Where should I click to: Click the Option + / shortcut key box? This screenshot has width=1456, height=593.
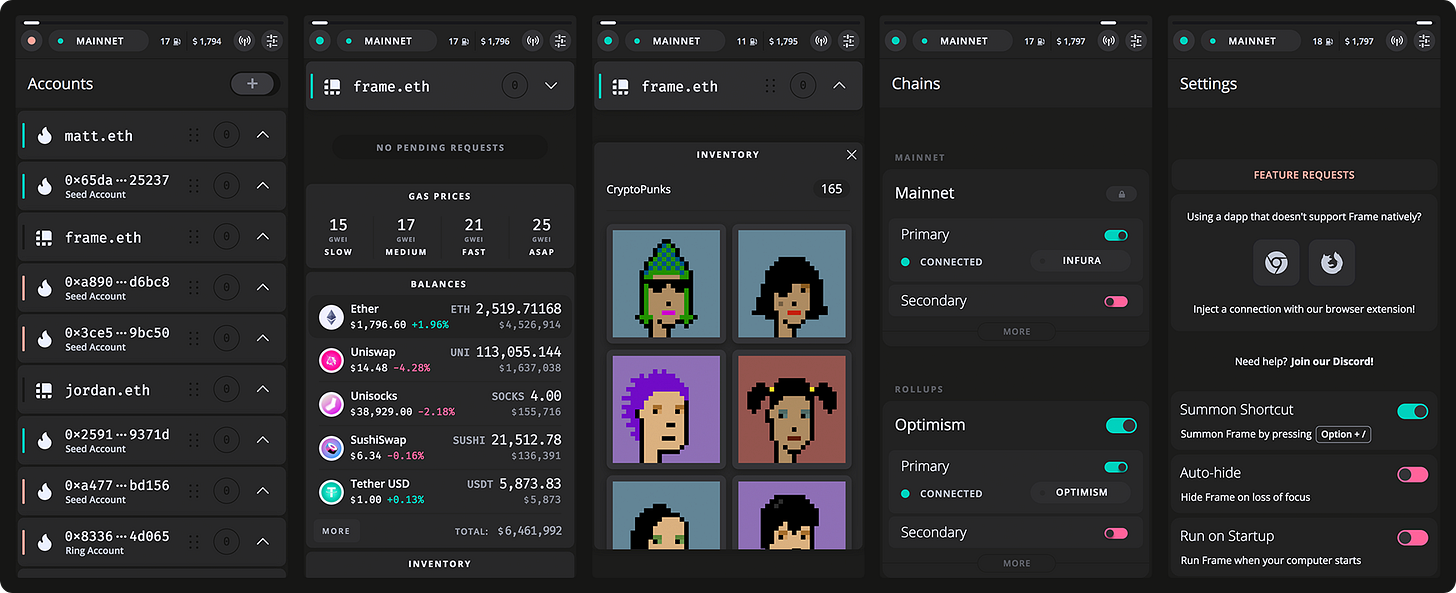(x=1343, y=434)
